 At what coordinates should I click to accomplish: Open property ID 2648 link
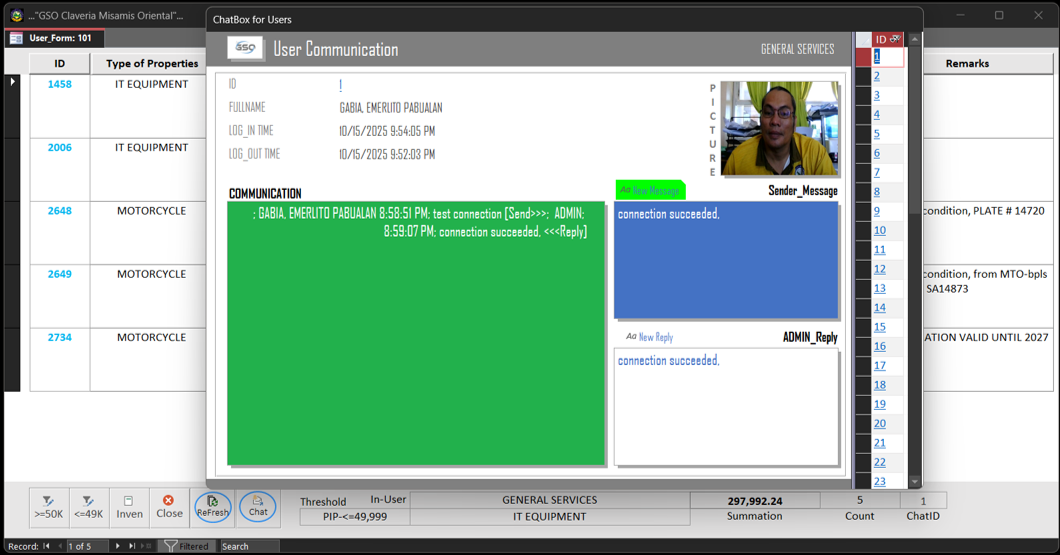[59, 211]
